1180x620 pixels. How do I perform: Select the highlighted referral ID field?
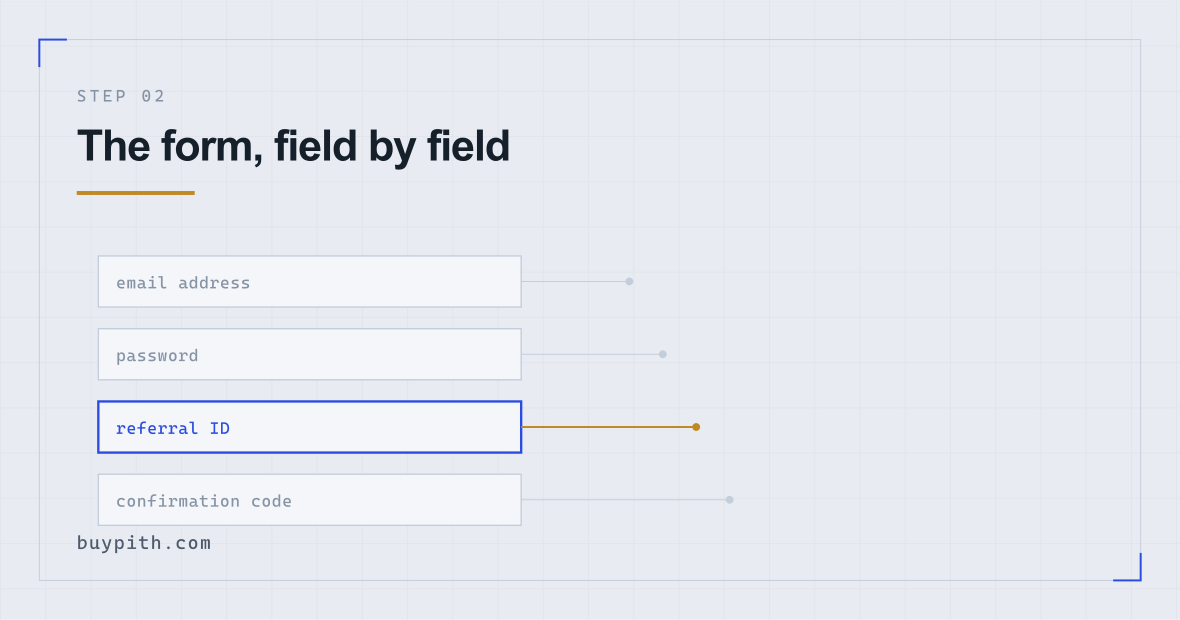309,427
